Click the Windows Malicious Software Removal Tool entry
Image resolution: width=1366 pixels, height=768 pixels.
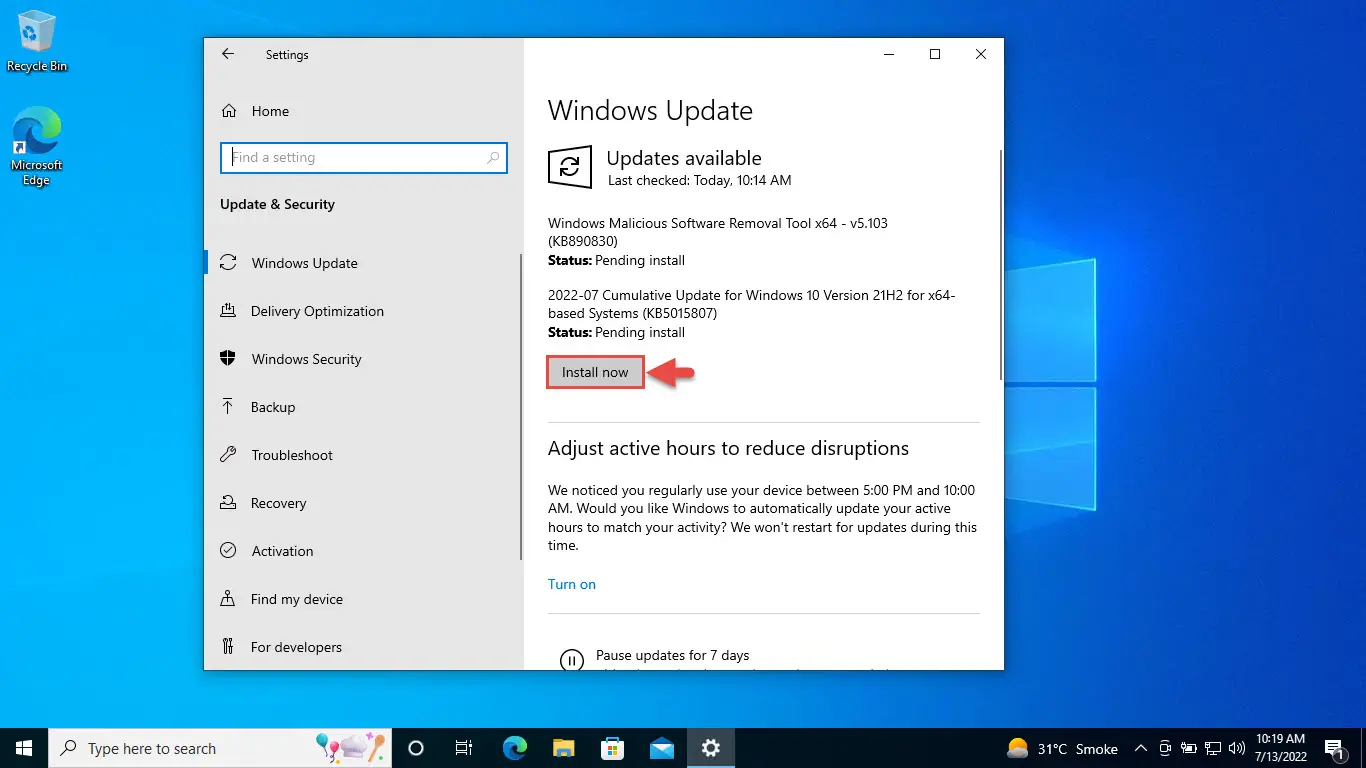pyautogui.click(x=718, y=241)
